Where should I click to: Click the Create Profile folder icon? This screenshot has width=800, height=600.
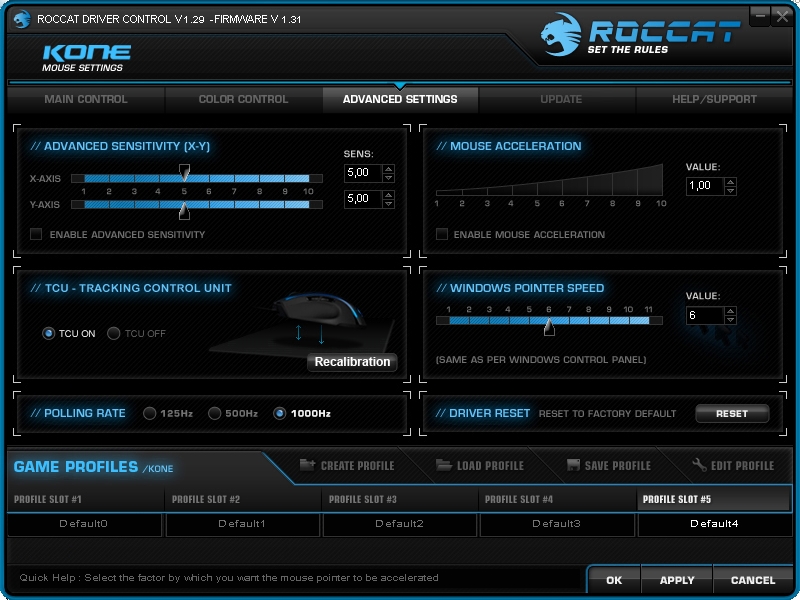(307, 465)
